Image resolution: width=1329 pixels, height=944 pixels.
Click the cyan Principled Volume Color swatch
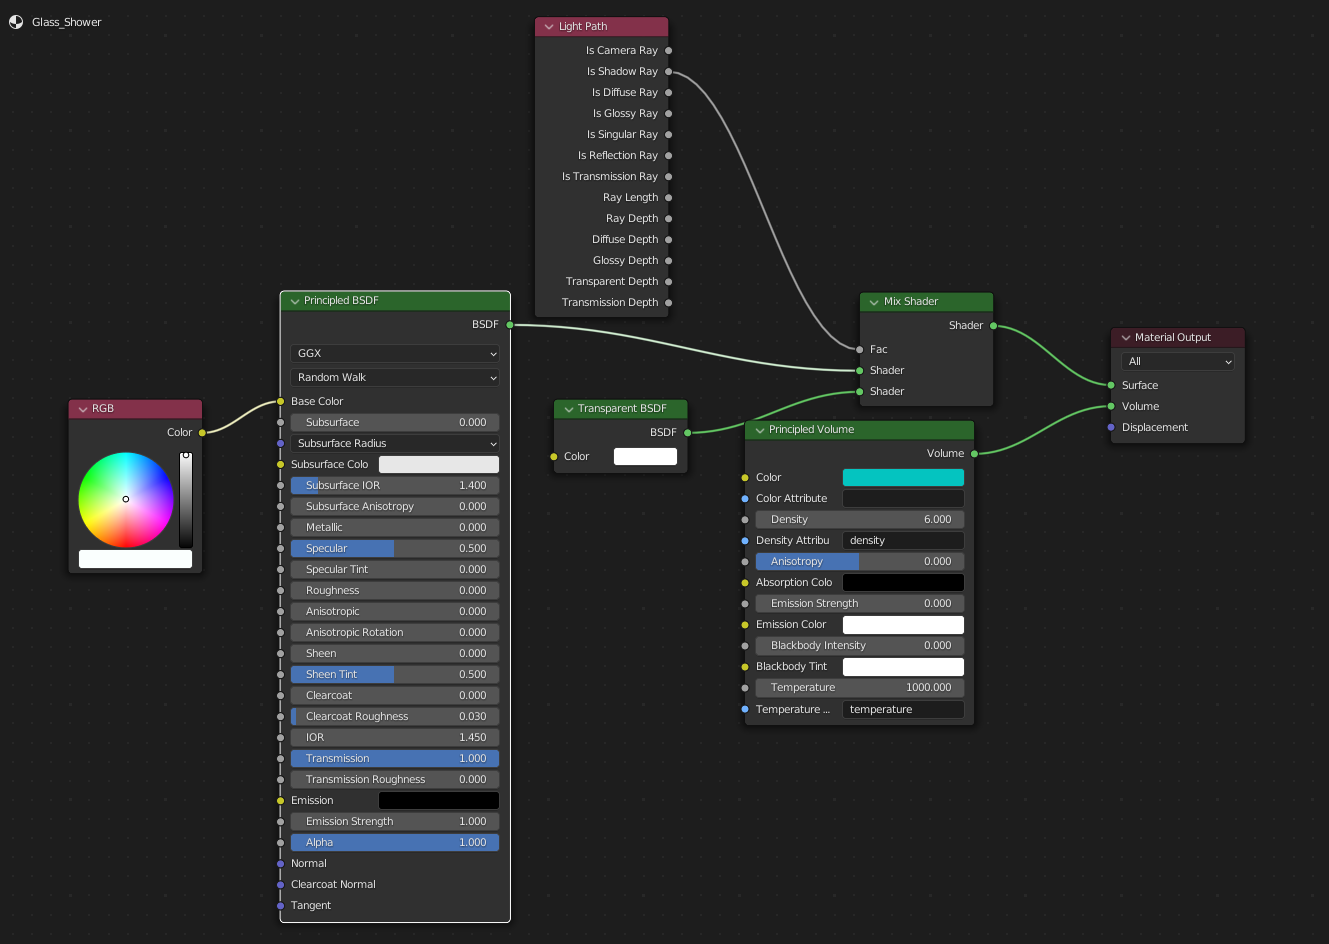click(x=903, y=478)
